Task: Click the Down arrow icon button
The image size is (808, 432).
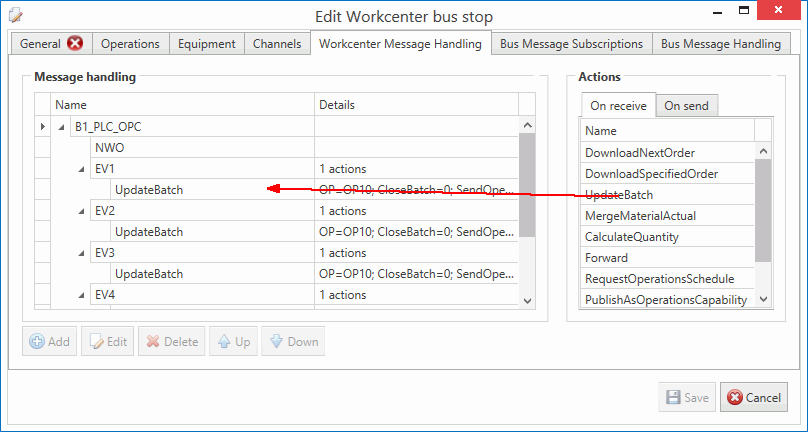Action: point(276,342)
